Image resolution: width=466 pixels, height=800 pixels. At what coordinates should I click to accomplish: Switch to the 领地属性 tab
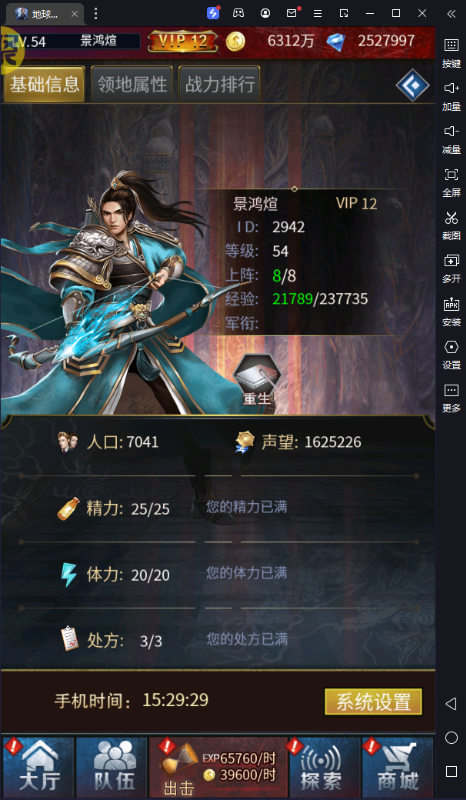(133, 84)
